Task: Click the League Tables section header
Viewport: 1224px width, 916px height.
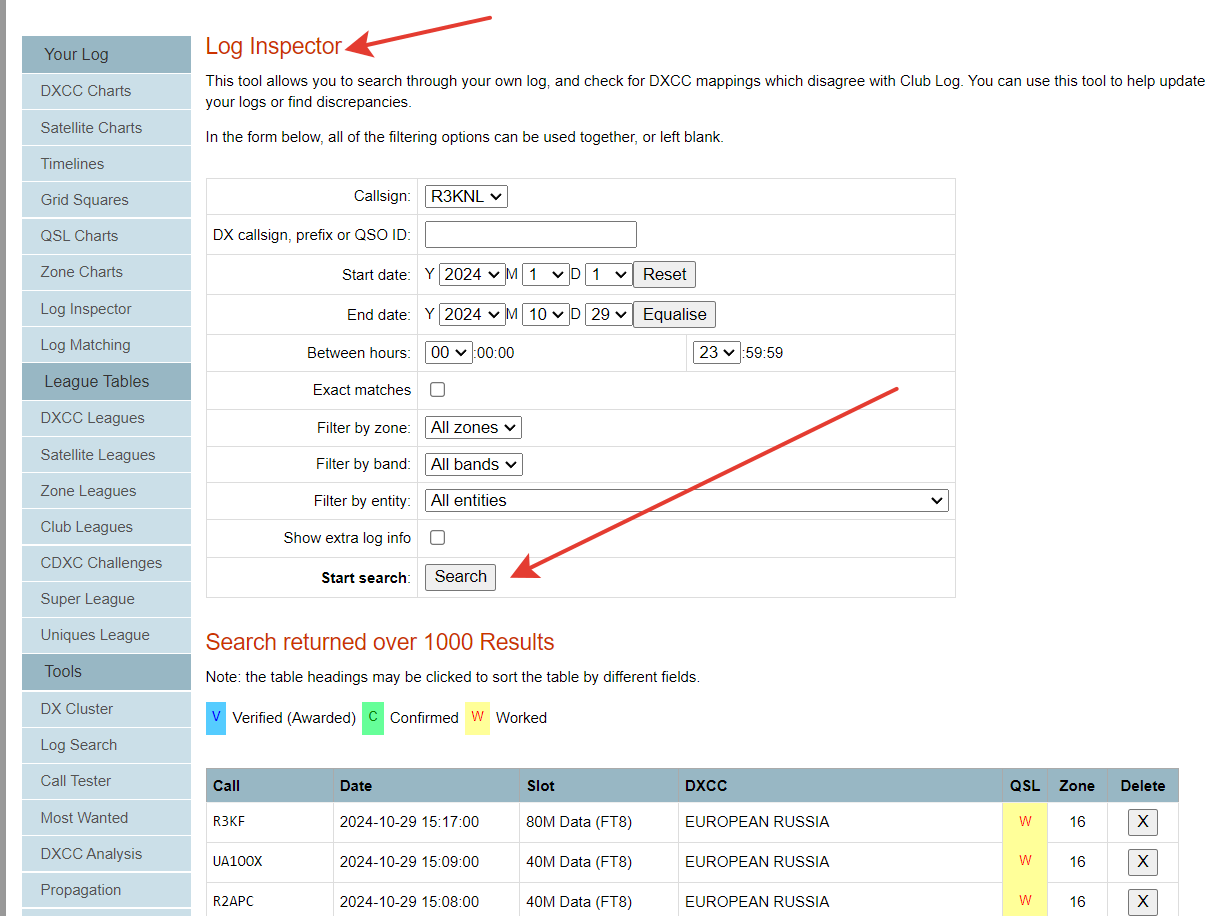Action: [106, 382]
